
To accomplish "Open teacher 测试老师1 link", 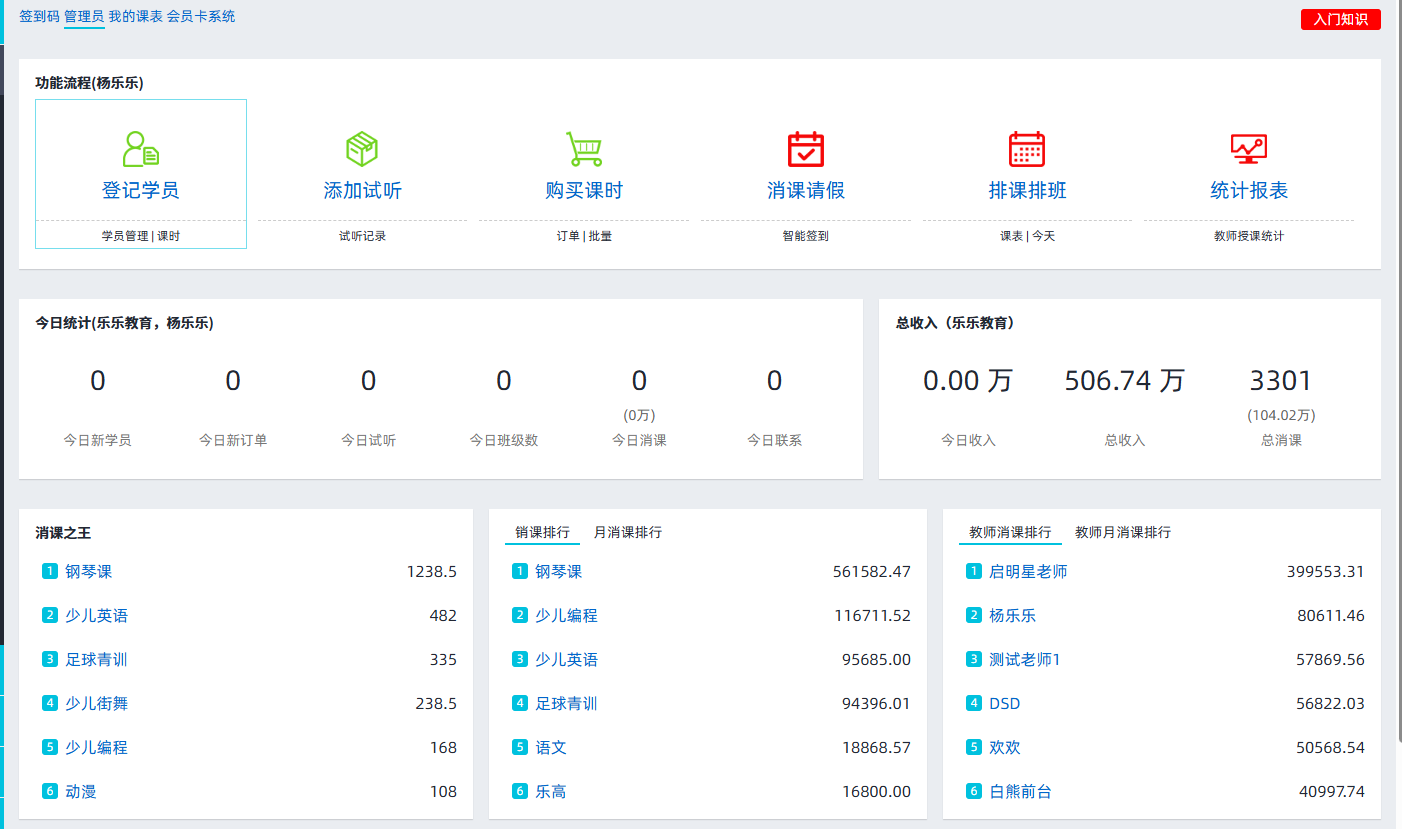I will tap(1025, 659).
